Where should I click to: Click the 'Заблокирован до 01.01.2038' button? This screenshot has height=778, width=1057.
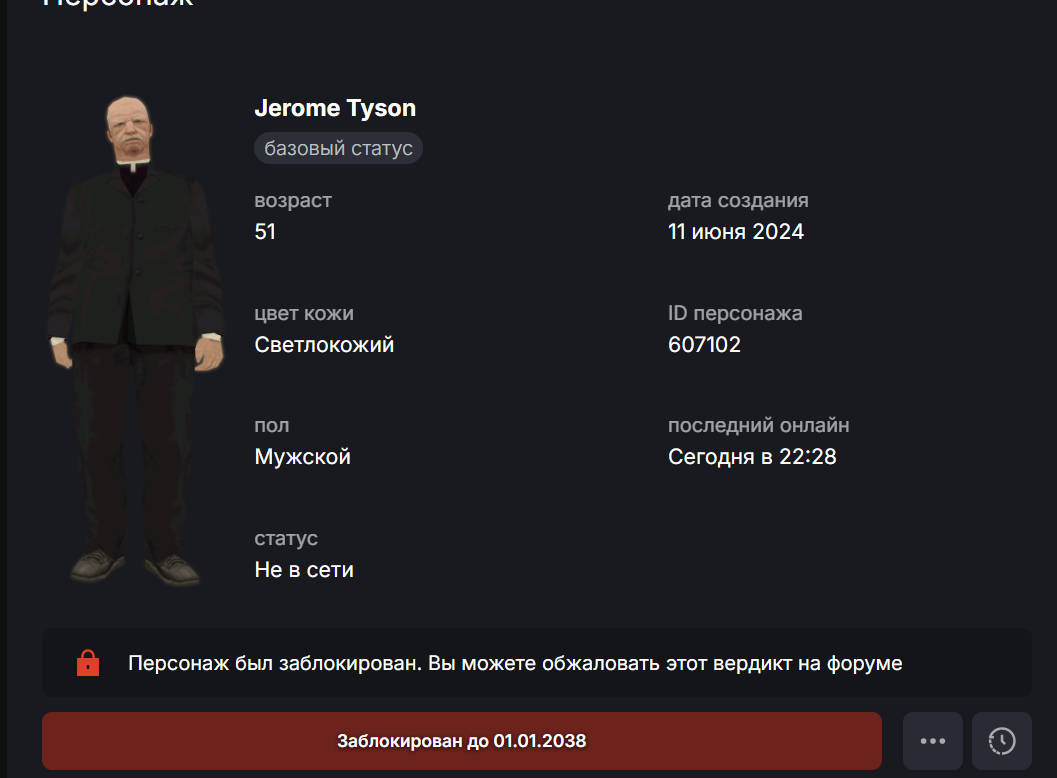[462, 741]
